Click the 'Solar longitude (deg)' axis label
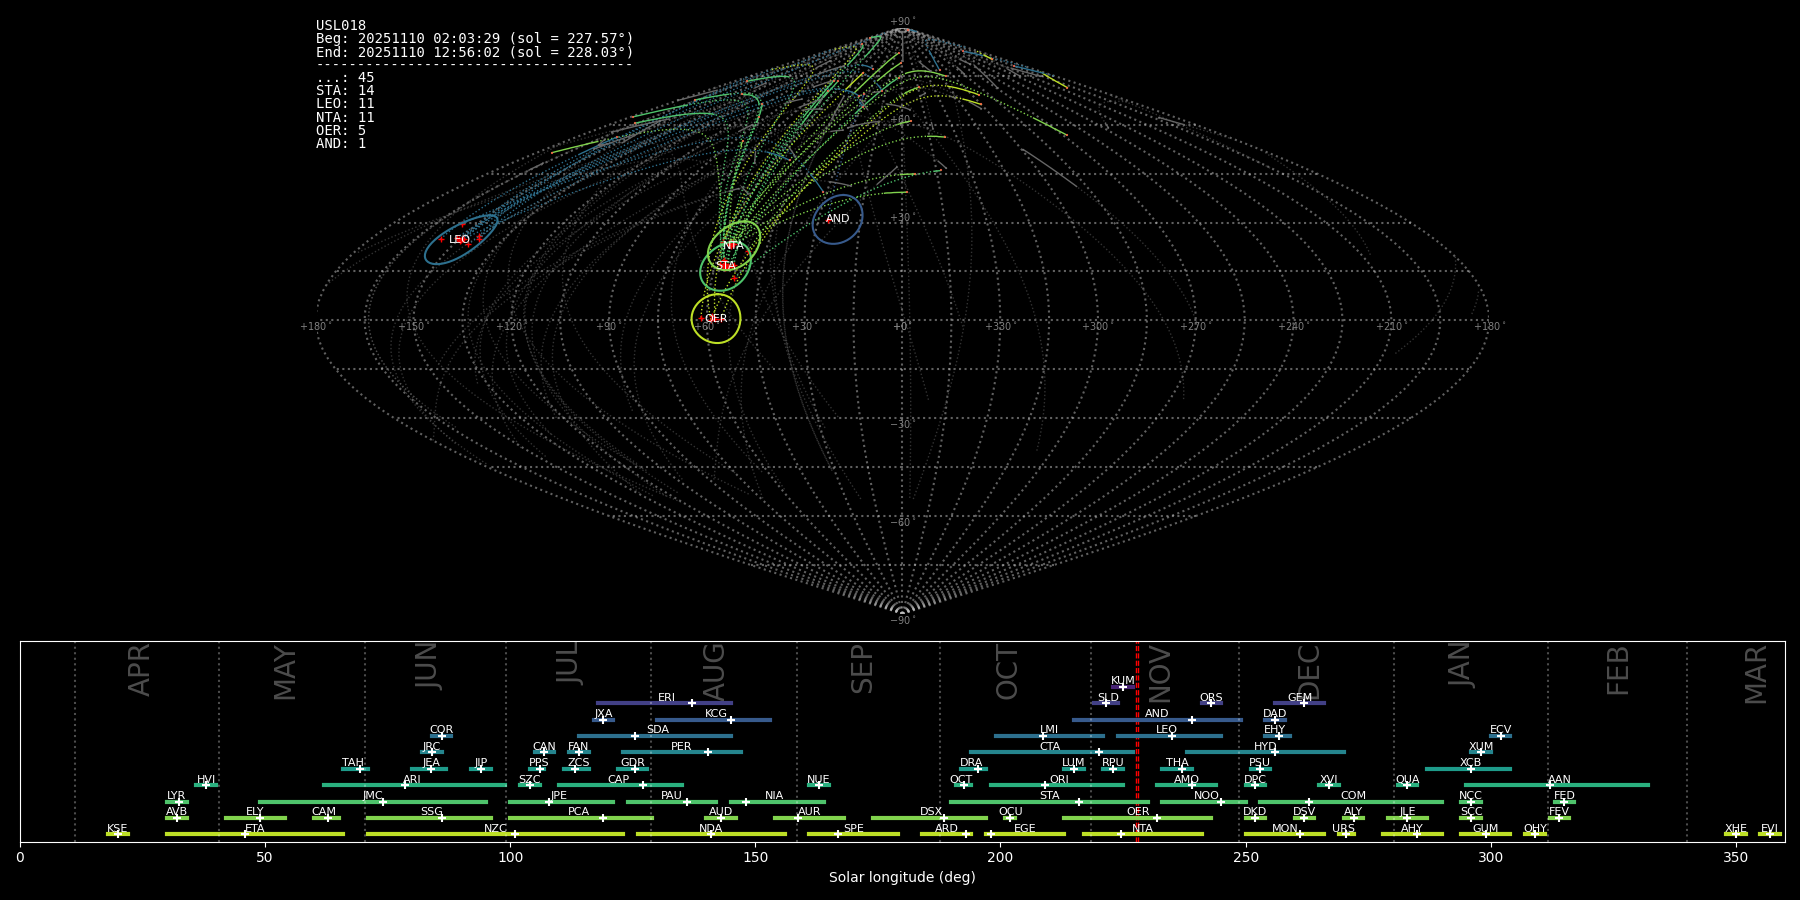The image size is (1800, 900). [901, 877]
